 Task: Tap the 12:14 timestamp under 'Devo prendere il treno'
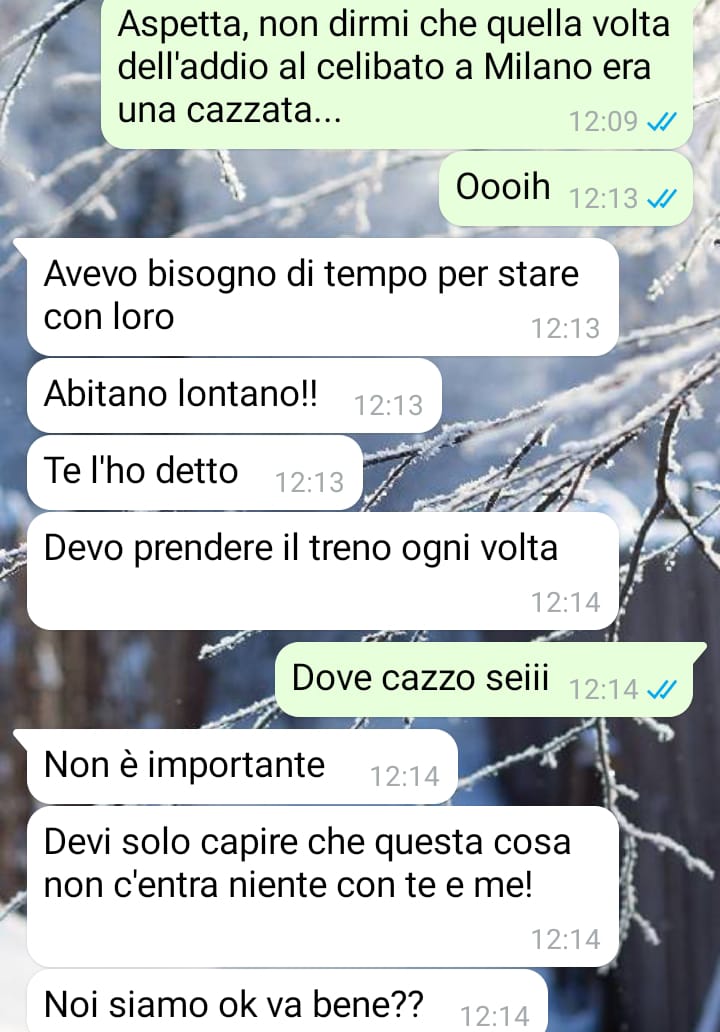click(565, 602)
